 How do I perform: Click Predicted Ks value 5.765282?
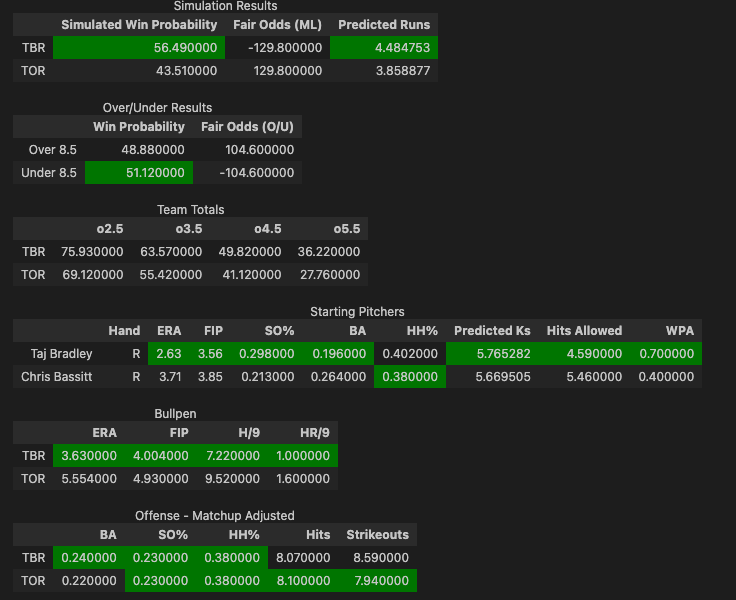click(x=504, y=354)
